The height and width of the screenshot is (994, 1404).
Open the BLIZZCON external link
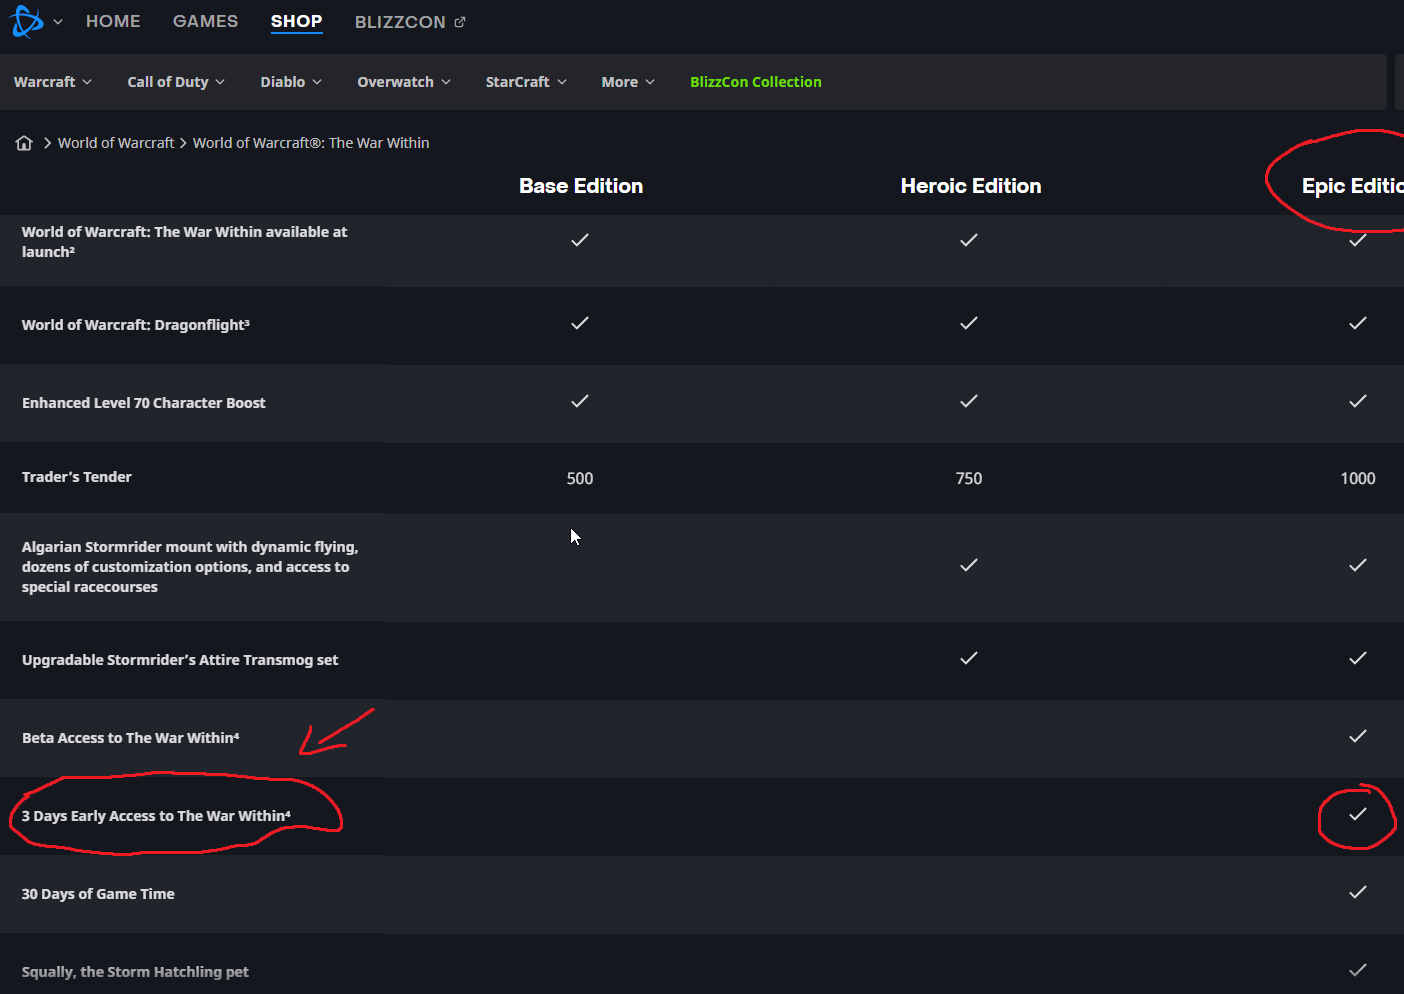(410, 22)
